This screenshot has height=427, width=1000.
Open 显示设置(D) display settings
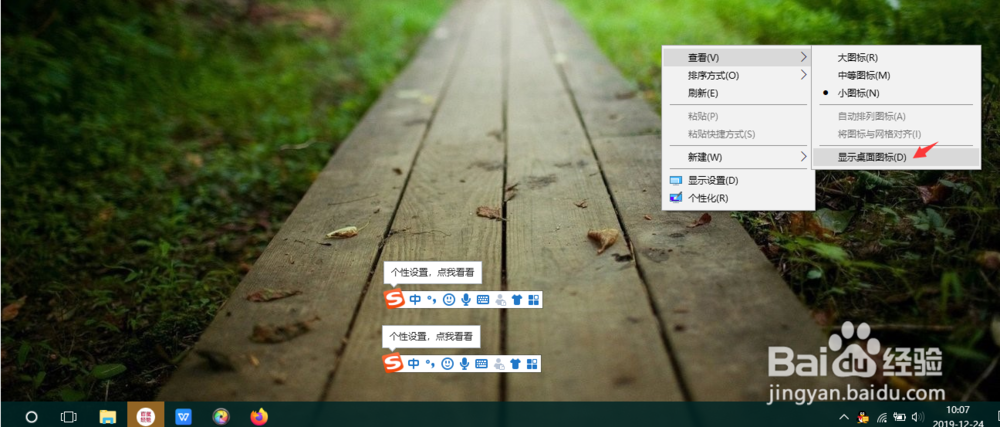[737, 180]
